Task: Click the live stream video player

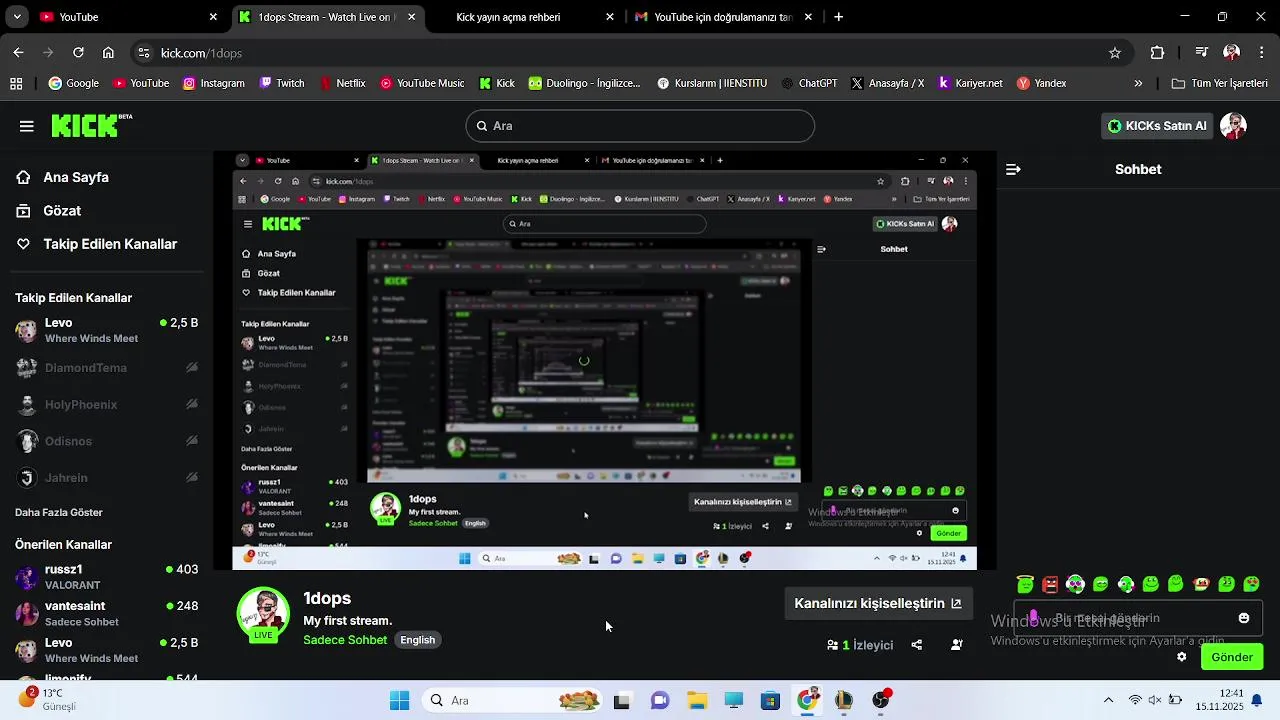Action: [x=605, y=361]
